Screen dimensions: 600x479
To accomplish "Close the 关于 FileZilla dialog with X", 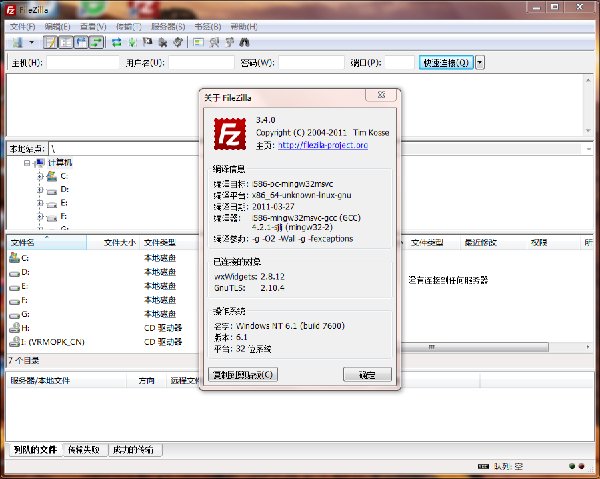I will [x=381, y=95].
